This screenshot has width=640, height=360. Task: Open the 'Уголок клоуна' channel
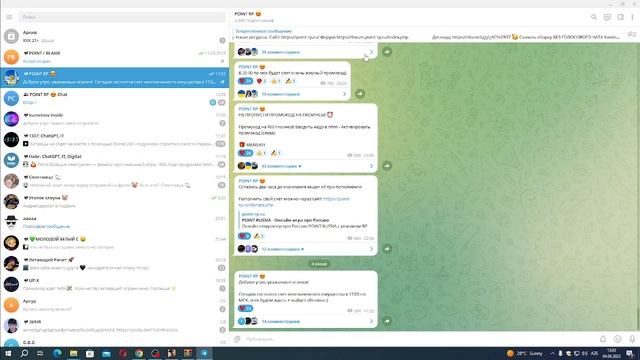115,202
